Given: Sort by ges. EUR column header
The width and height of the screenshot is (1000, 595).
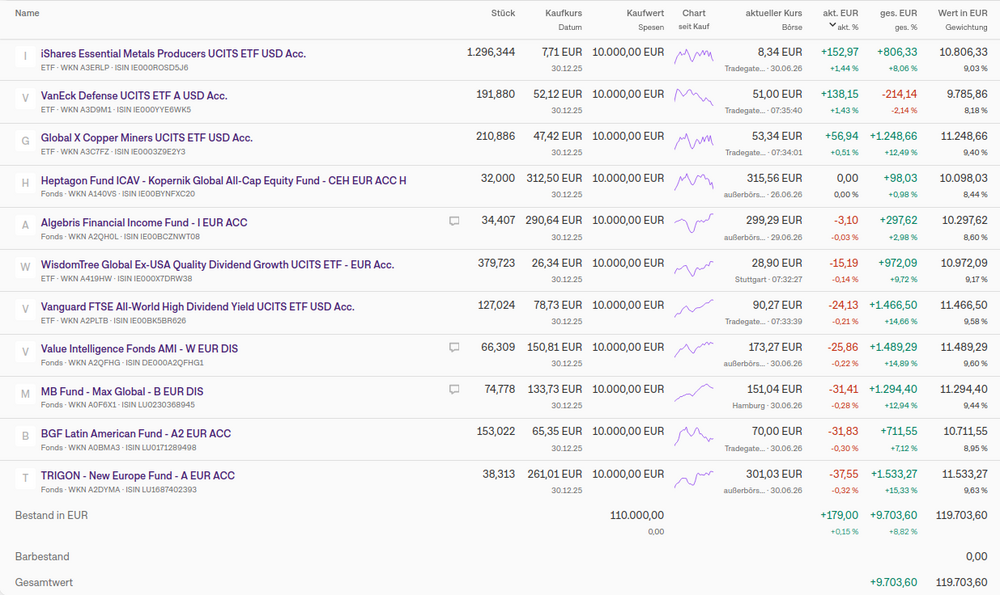Looking at the screenshot, I should pos(899,13).
